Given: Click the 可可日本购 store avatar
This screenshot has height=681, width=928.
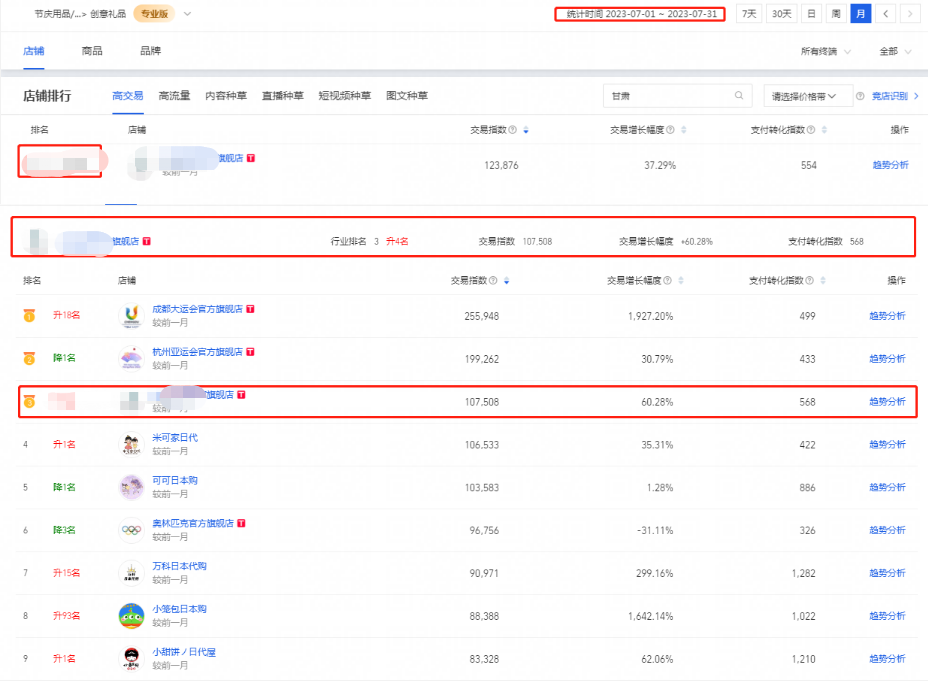Looking at the screenshot, I should coord(131,487).
